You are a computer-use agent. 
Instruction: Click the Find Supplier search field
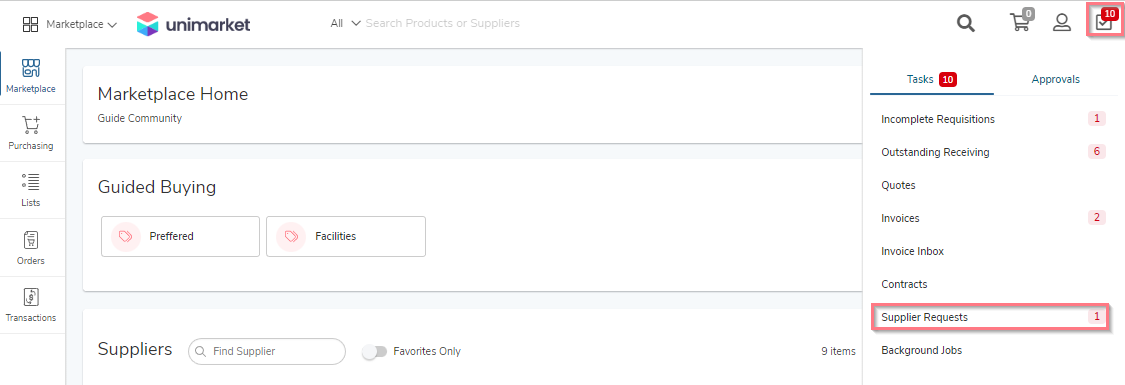pyautogui.click(x=267, y=351)
